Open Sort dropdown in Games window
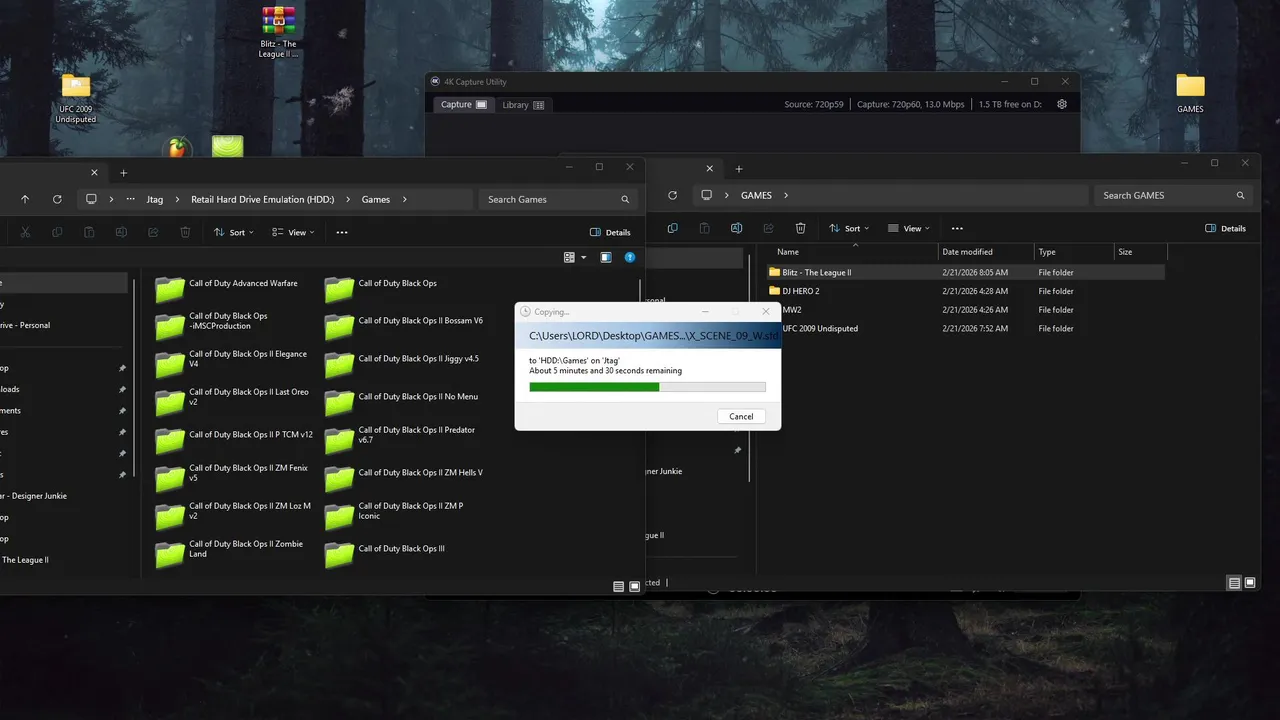The height and width of the screenshot is (720, 1280). [233, 232]
